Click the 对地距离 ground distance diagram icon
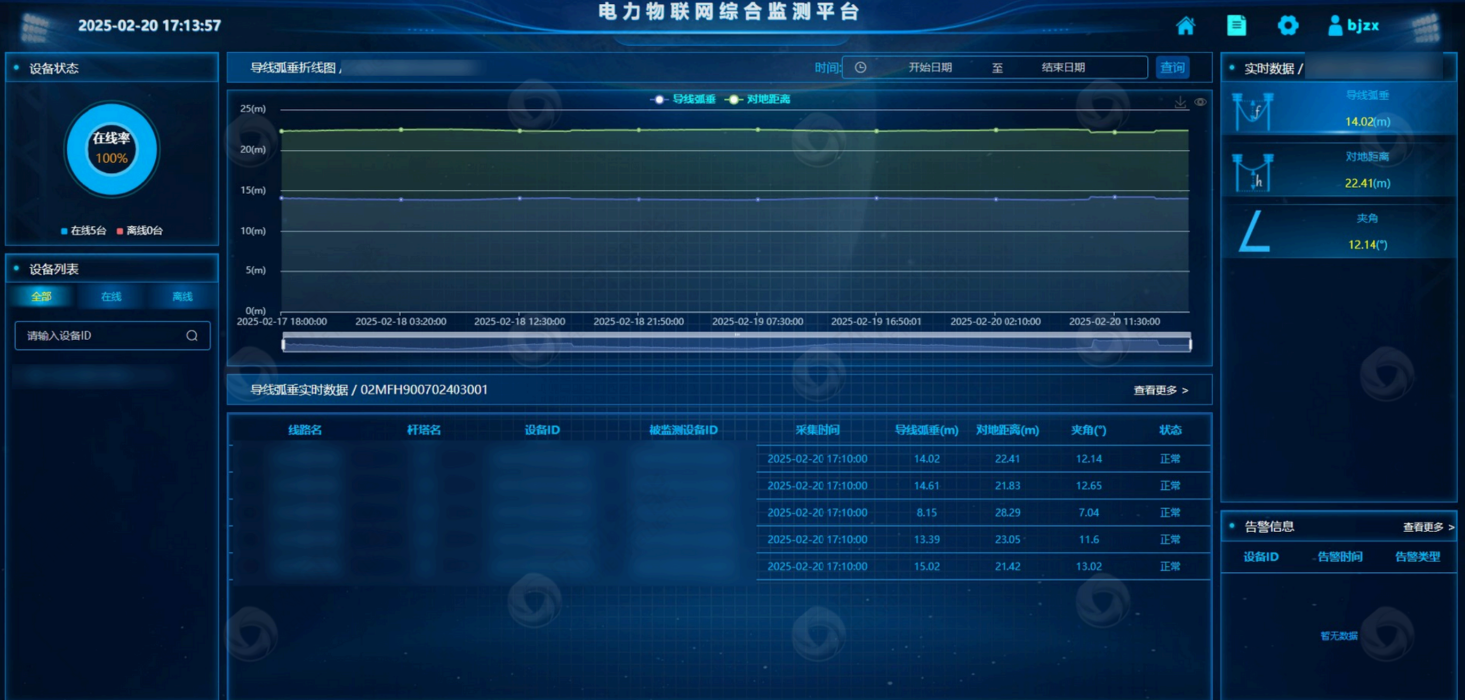 [x=1252, y=172]
